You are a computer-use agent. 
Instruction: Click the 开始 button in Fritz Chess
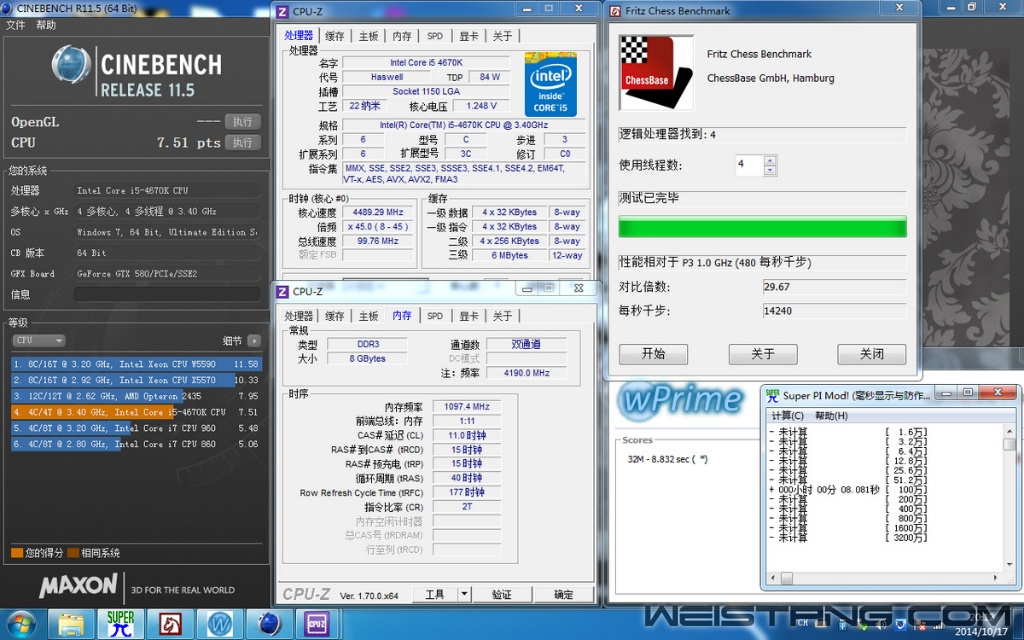tap(653, 354)
